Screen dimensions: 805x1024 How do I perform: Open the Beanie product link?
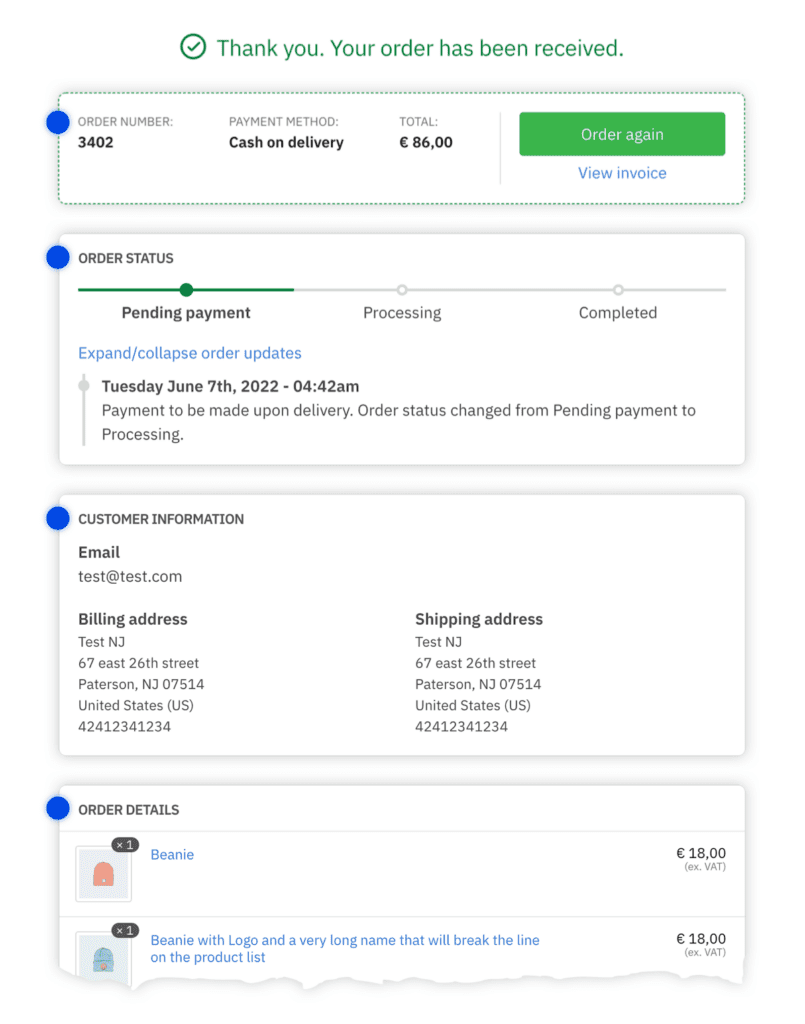click(x=171, y=855)
